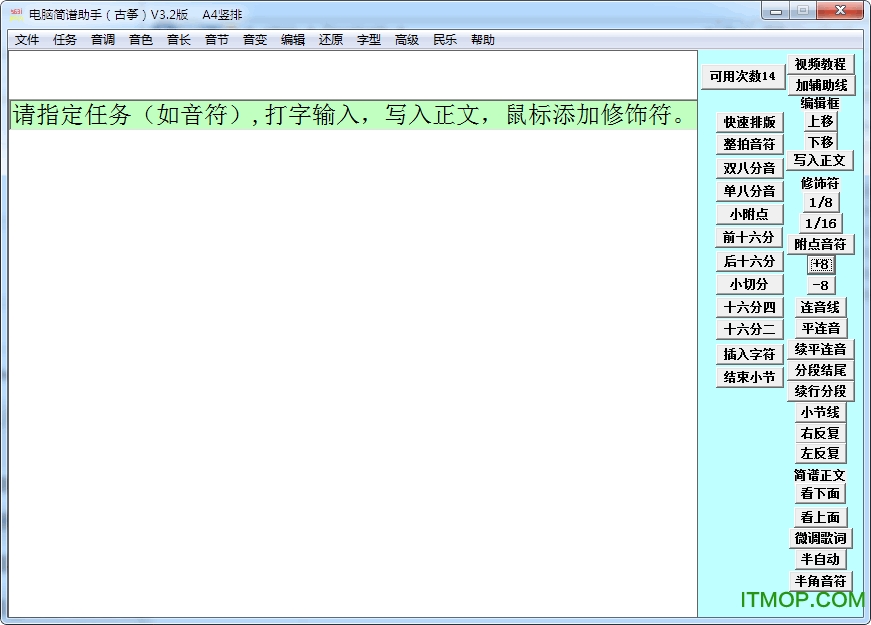Choose the 小附点 rhythm button
871x625 pixels.
[749, 214]
